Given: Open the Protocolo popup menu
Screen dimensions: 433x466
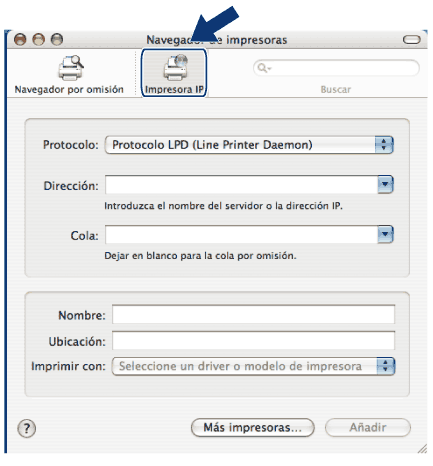Looking at the screenshot, I should tap(249, 145).
